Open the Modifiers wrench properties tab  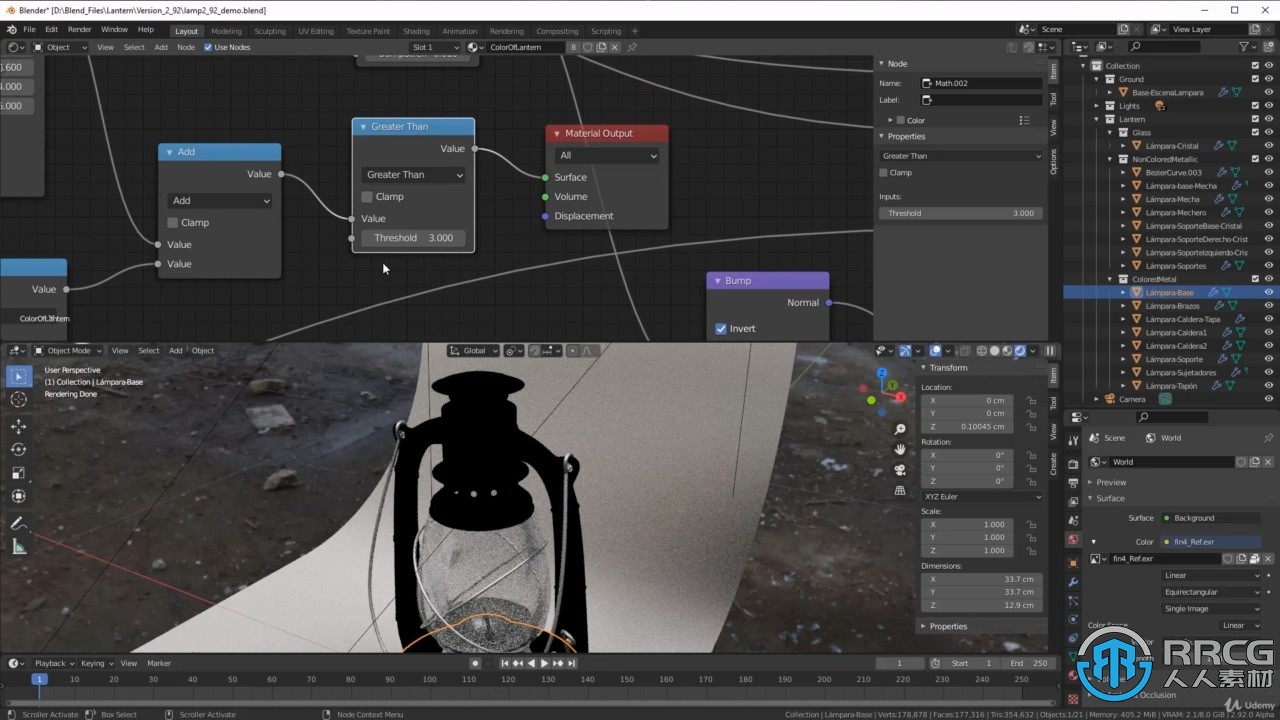pyautogui.click(x=1073, y=582)
